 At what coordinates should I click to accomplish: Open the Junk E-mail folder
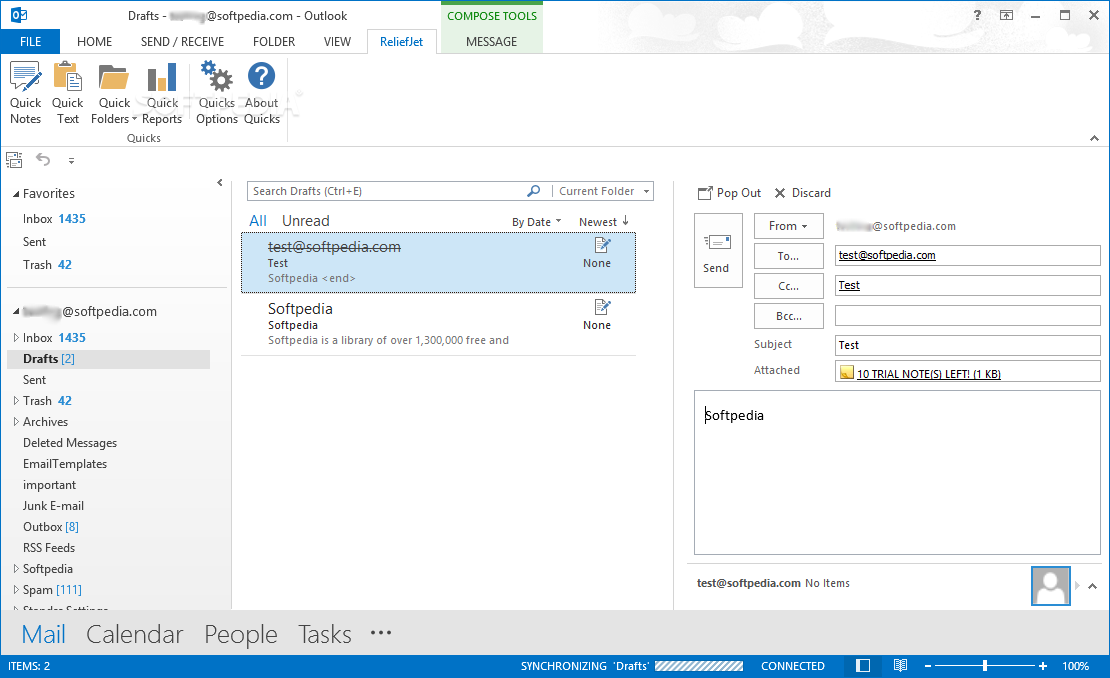click(53, 506)
